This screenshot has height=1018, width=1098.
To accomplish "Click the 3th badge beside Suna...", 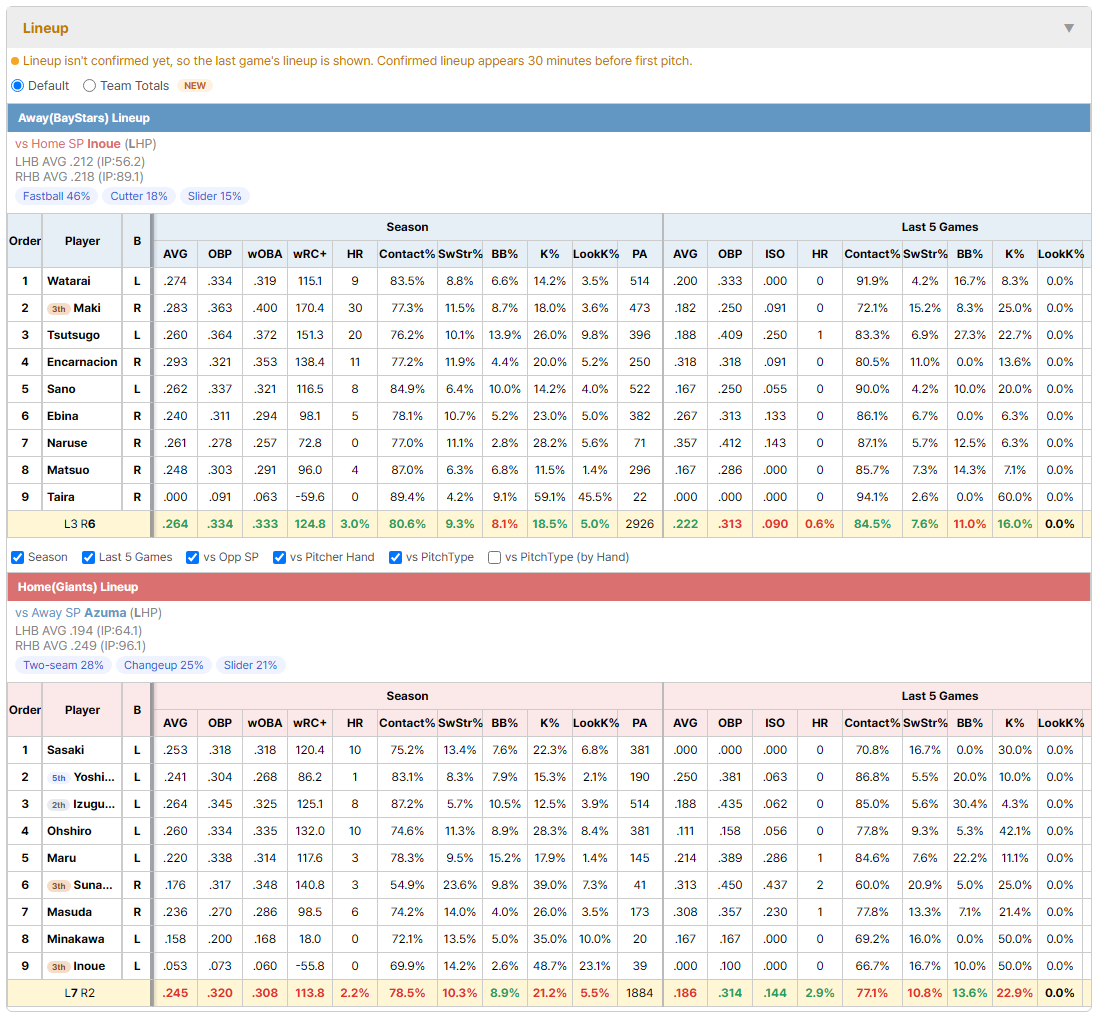I will (59, 886).
